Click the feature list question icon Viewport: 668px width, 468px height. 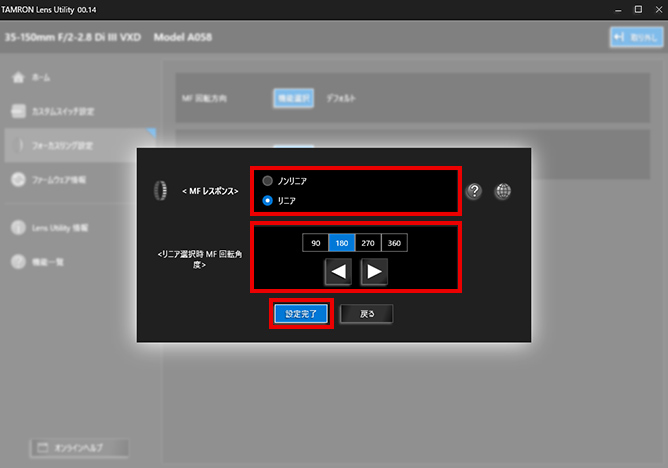pos(18,262)
